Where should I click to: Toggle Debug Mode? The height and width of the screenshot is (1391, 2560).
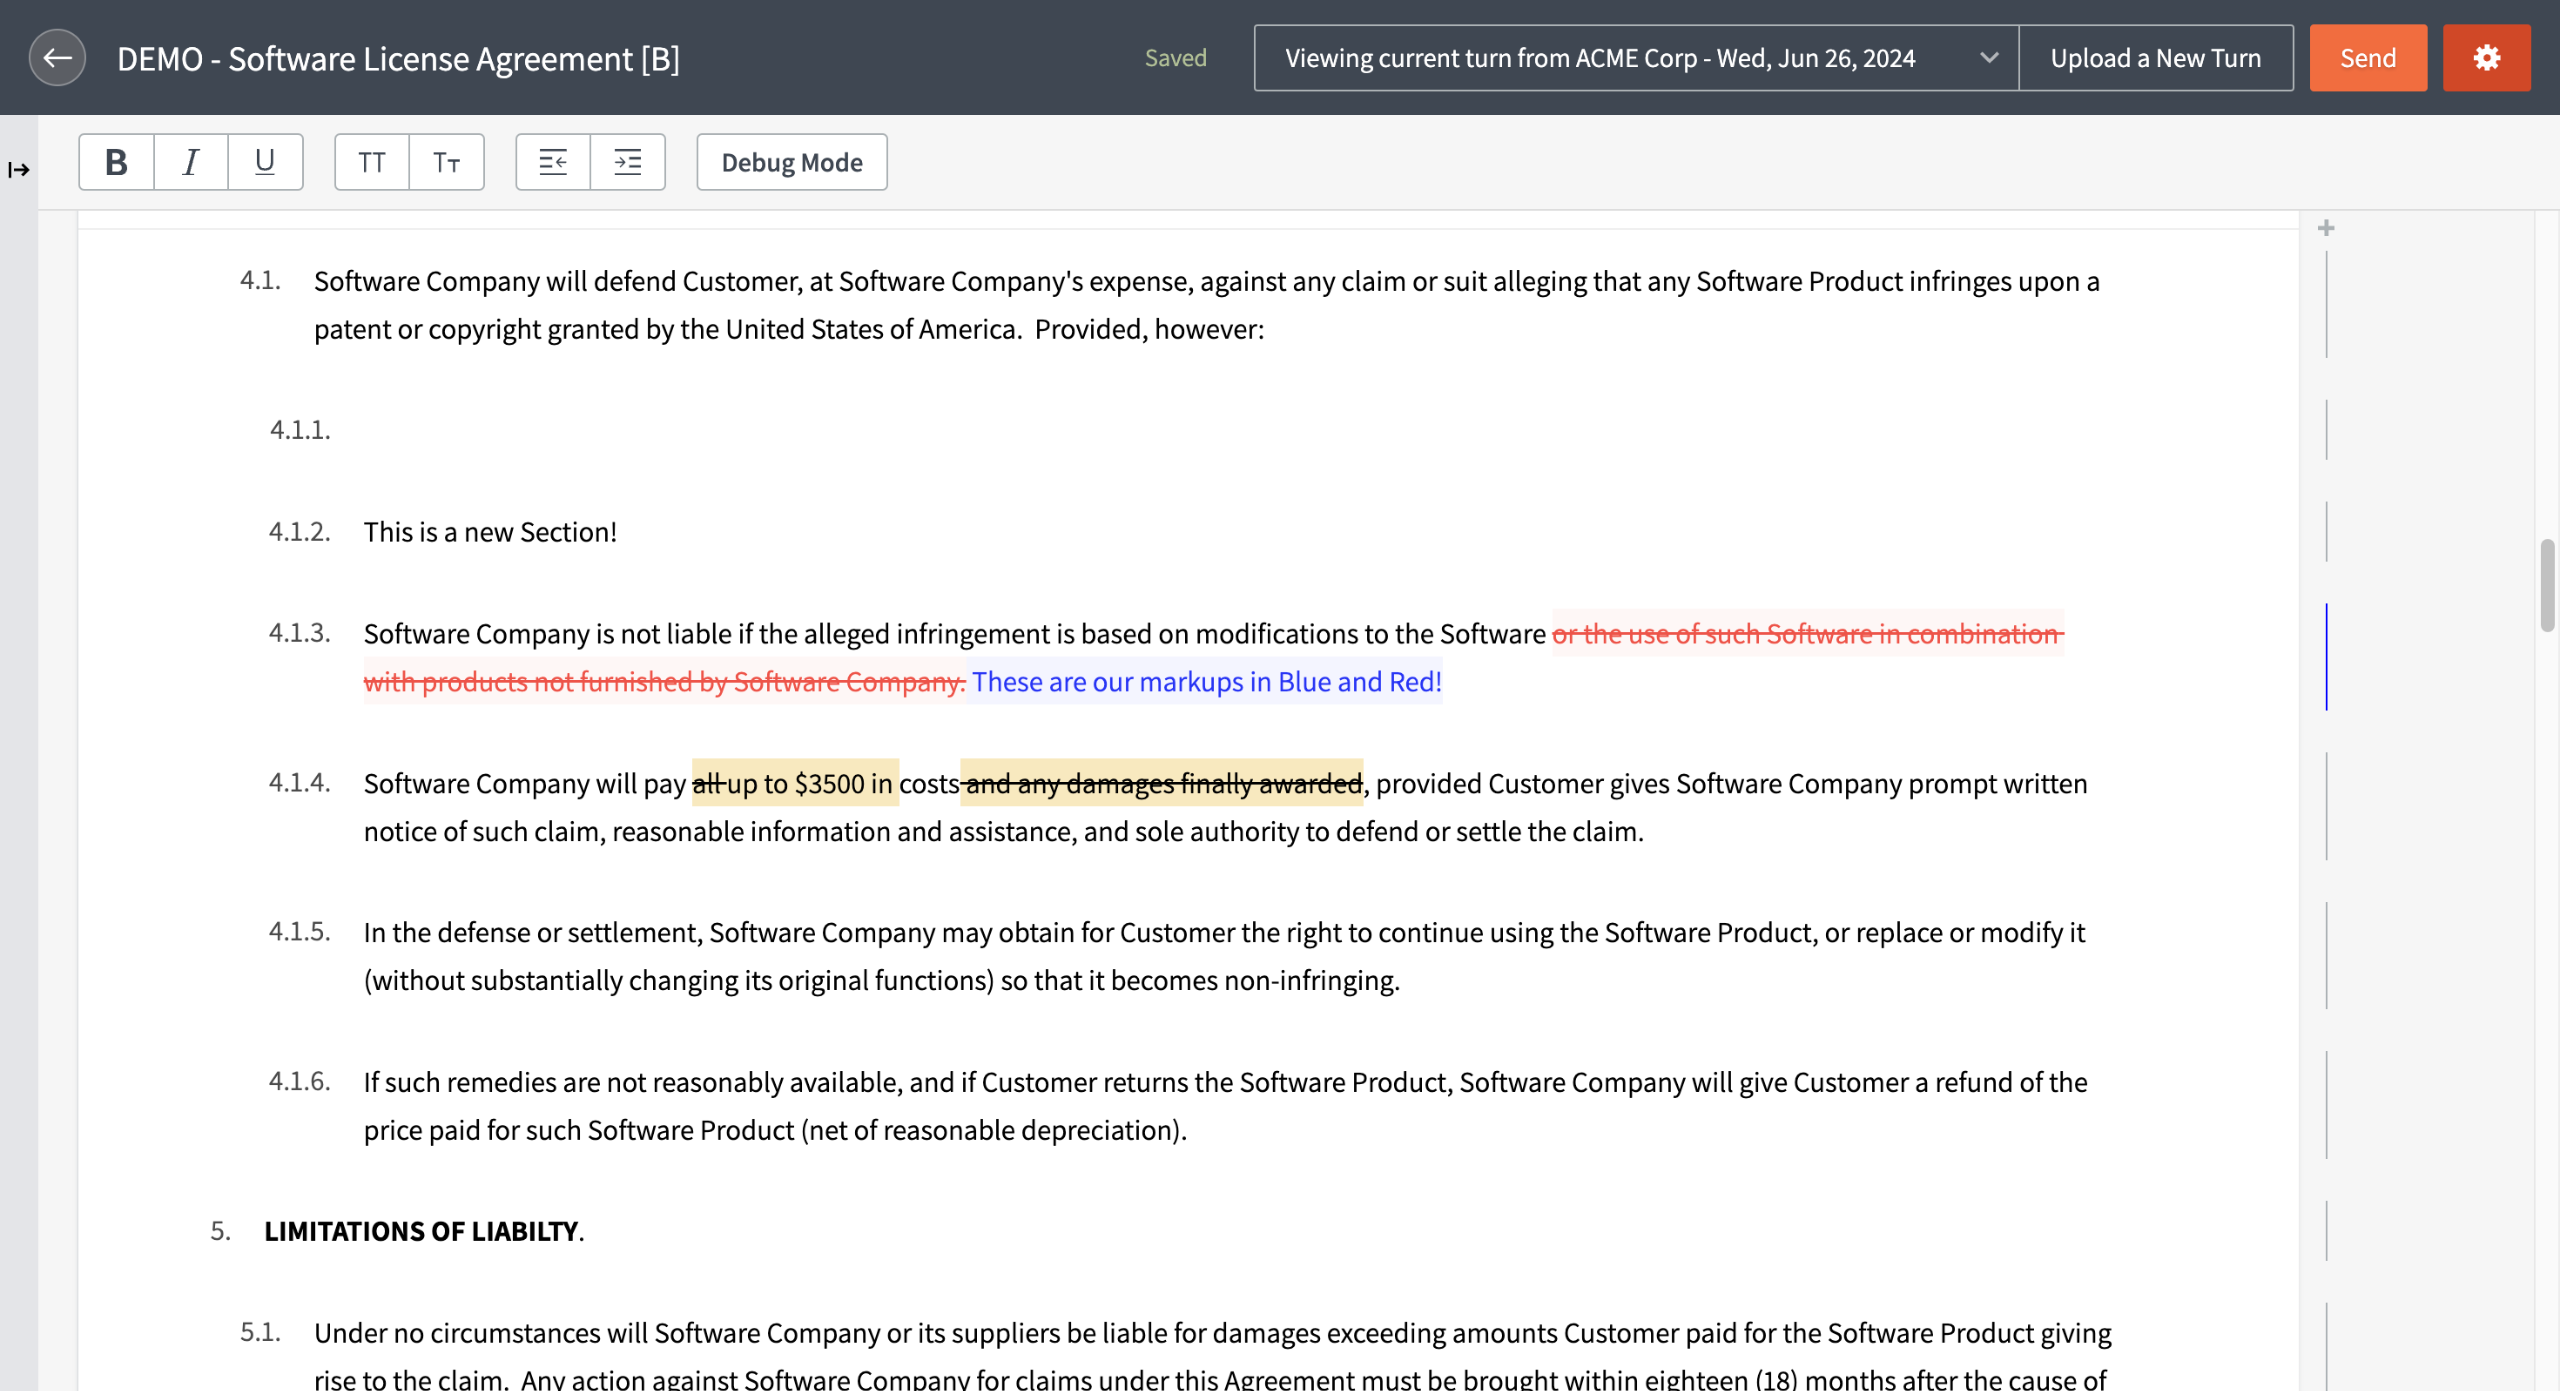791,162
